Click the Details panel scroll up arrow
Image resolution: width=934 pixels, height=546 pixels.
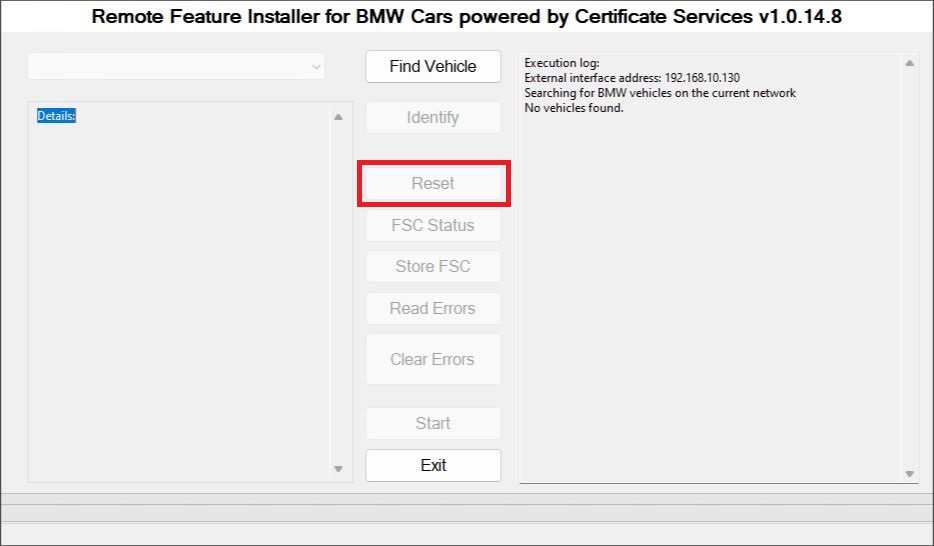click(x=338, y=117)
